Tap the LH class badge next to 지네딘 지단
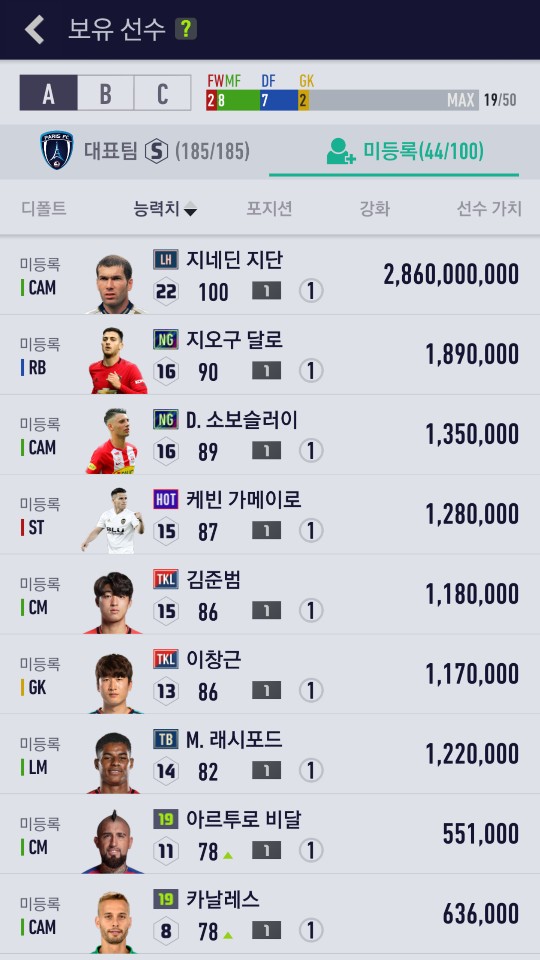 [x=166, y=259]
